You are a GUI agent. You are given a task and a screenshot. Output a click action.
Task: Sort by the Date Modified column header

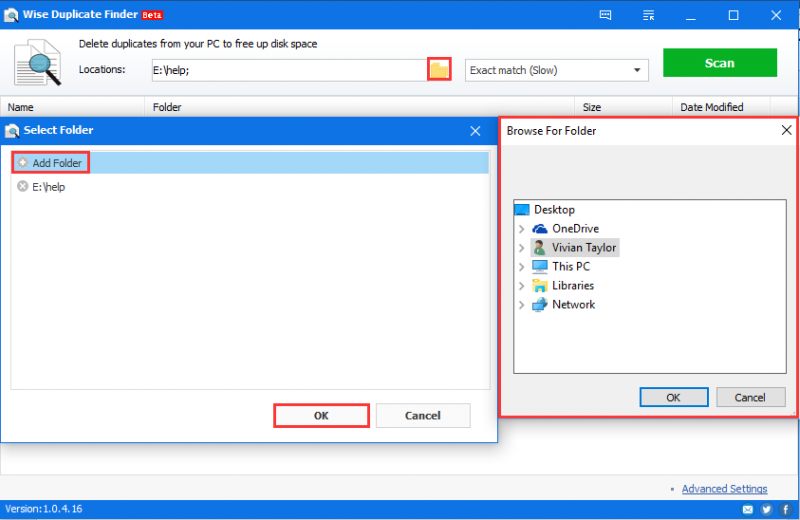[721, 107]
